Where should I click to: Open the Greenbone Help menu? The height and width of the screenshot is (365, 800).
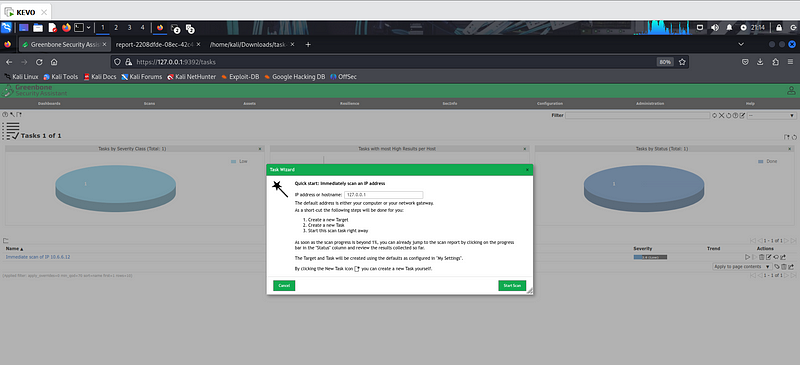point(750,104)
